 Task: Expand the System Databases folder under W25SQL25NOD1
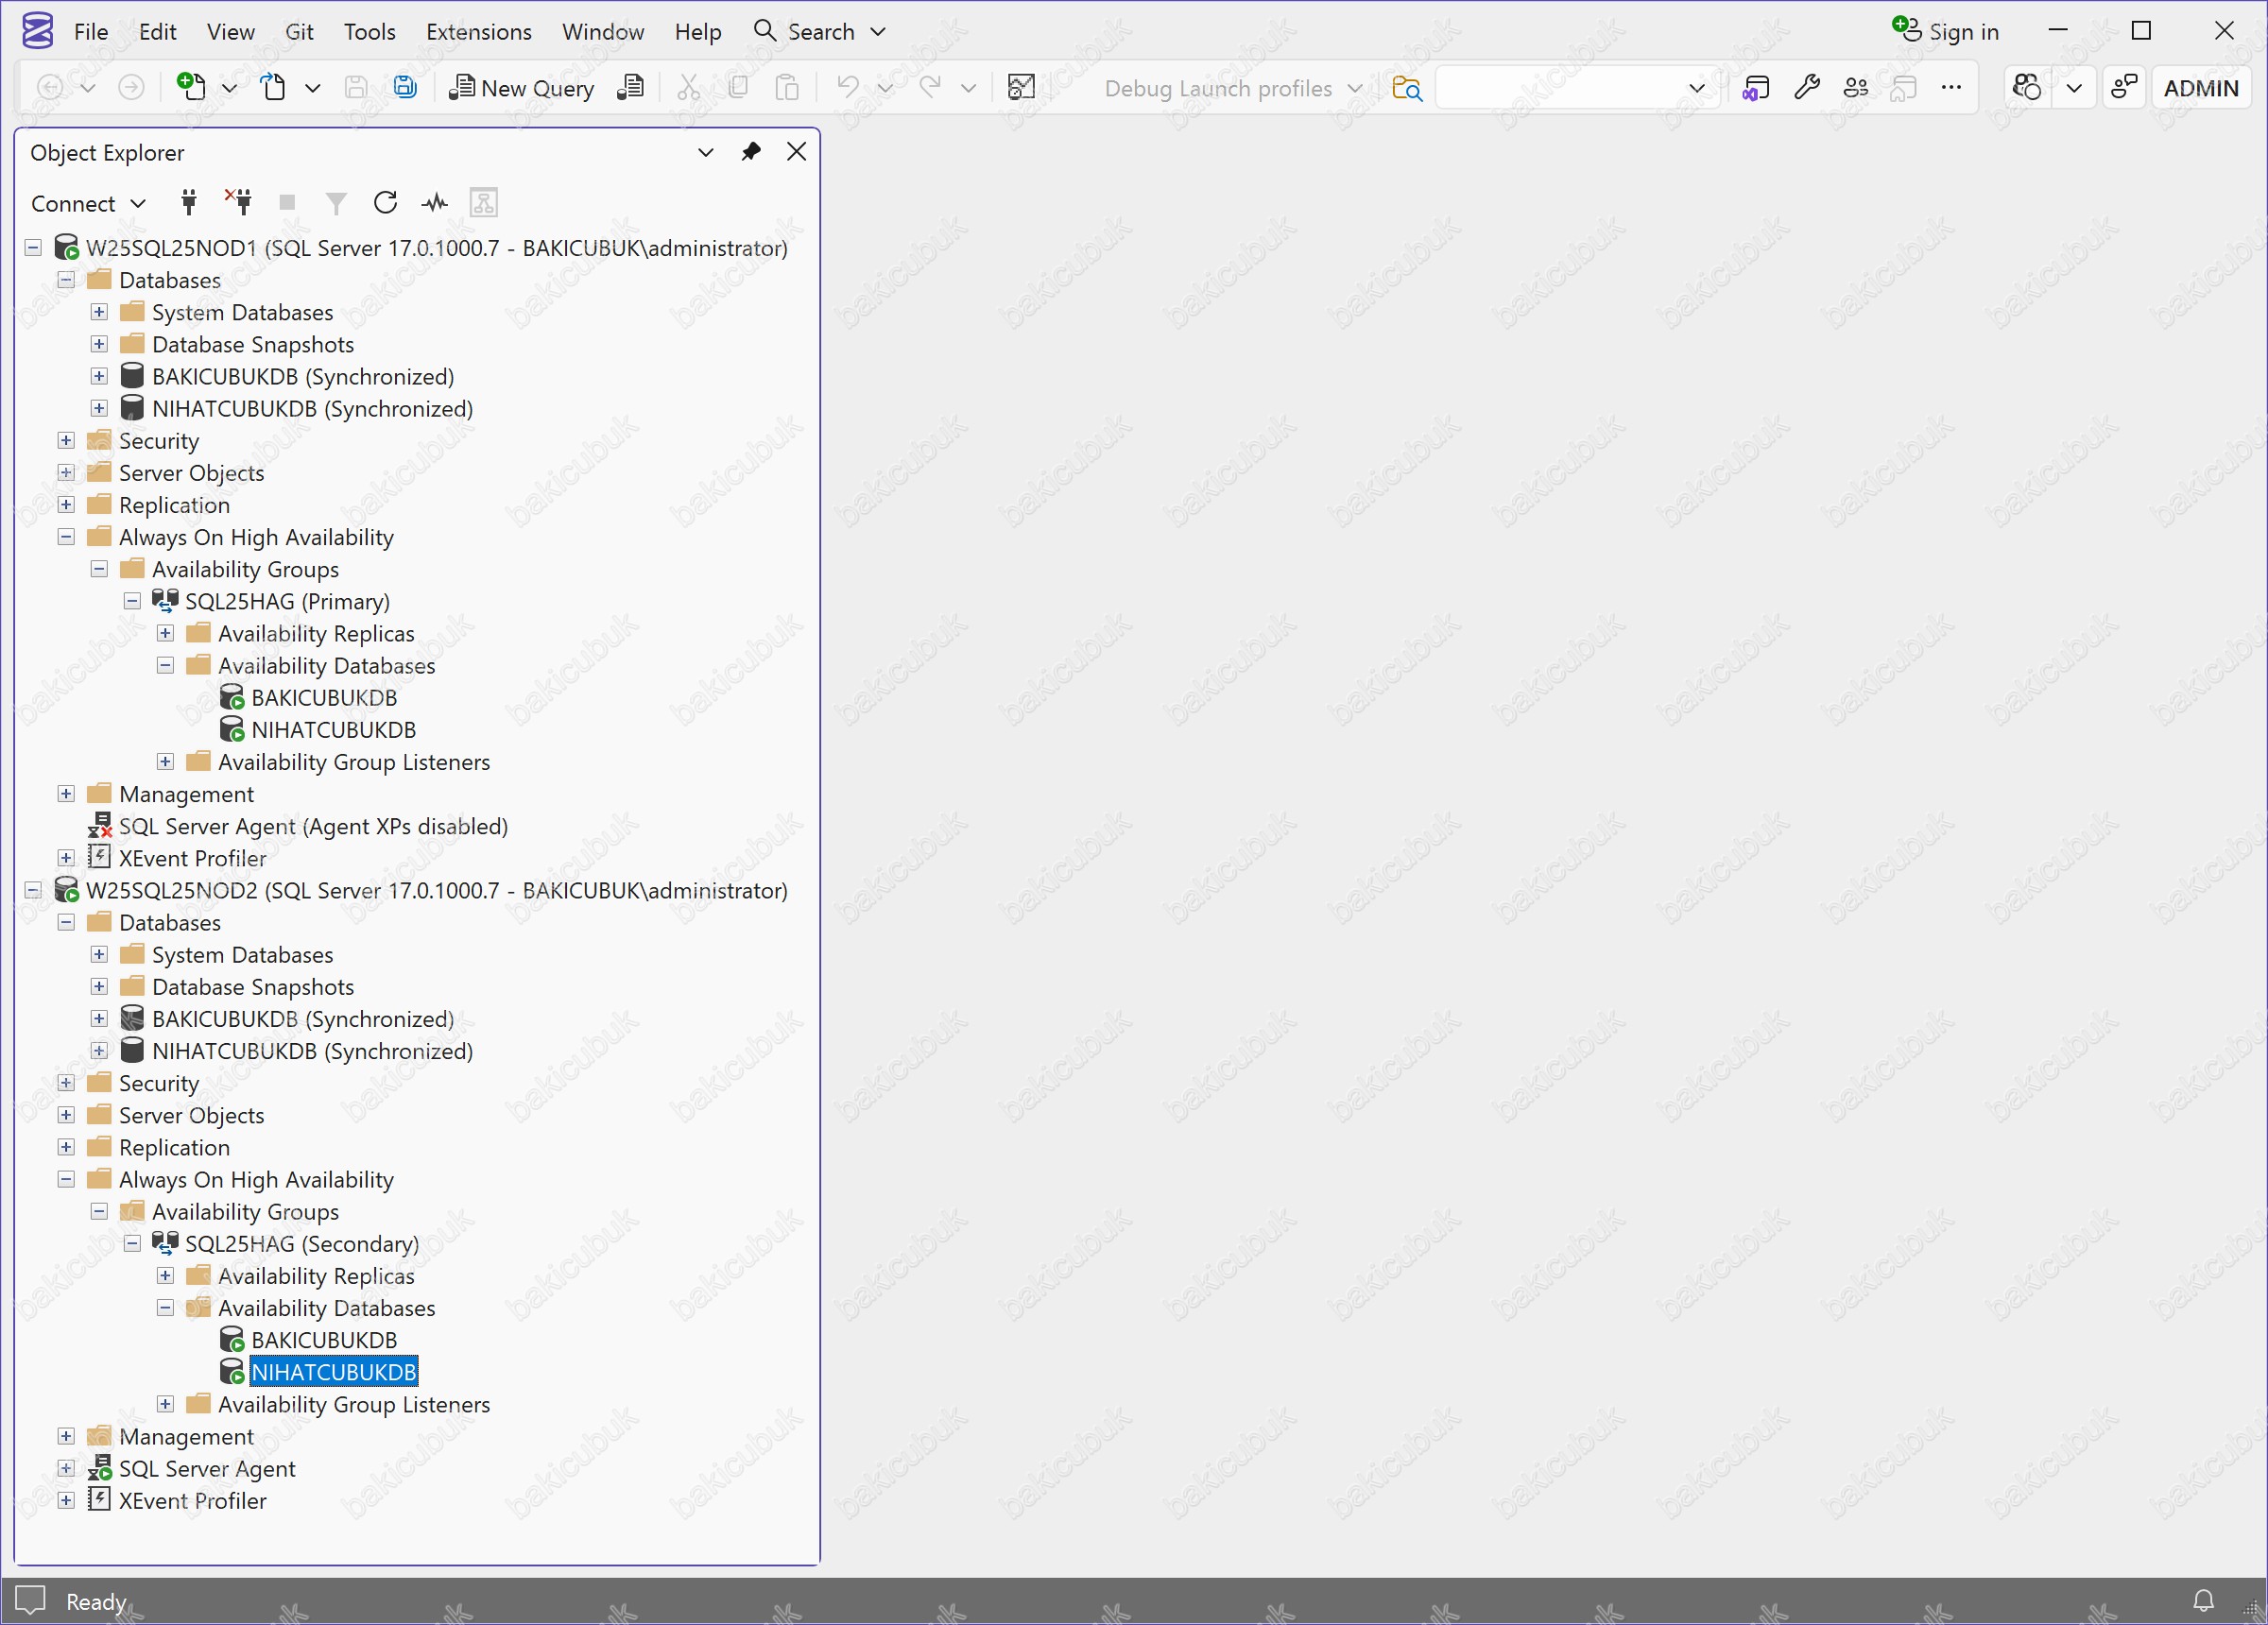point(99,312)
